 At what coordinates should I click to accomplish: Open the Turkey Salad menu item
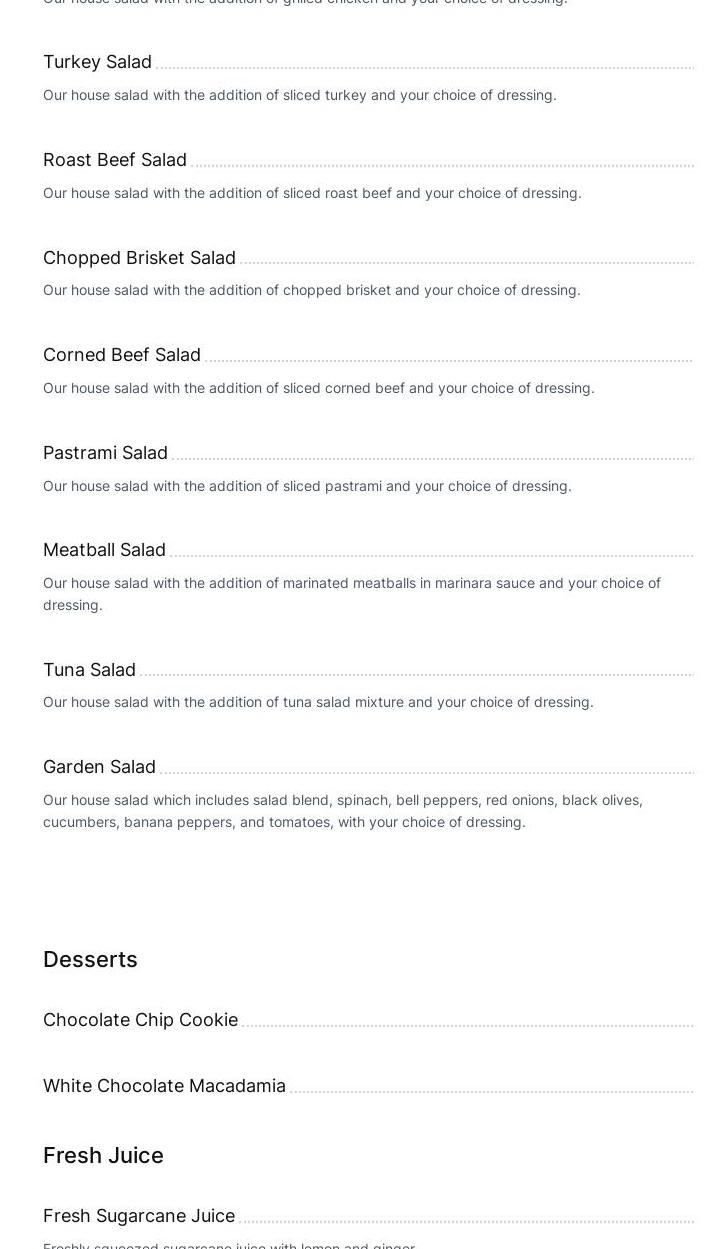[98, 62]
